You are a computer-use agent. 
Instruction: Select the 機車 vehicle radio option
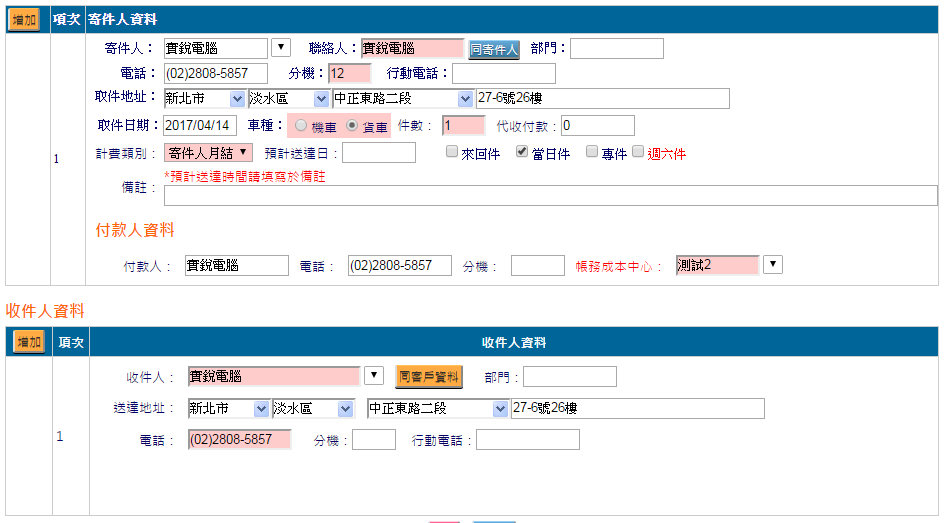tap(301, 126)
